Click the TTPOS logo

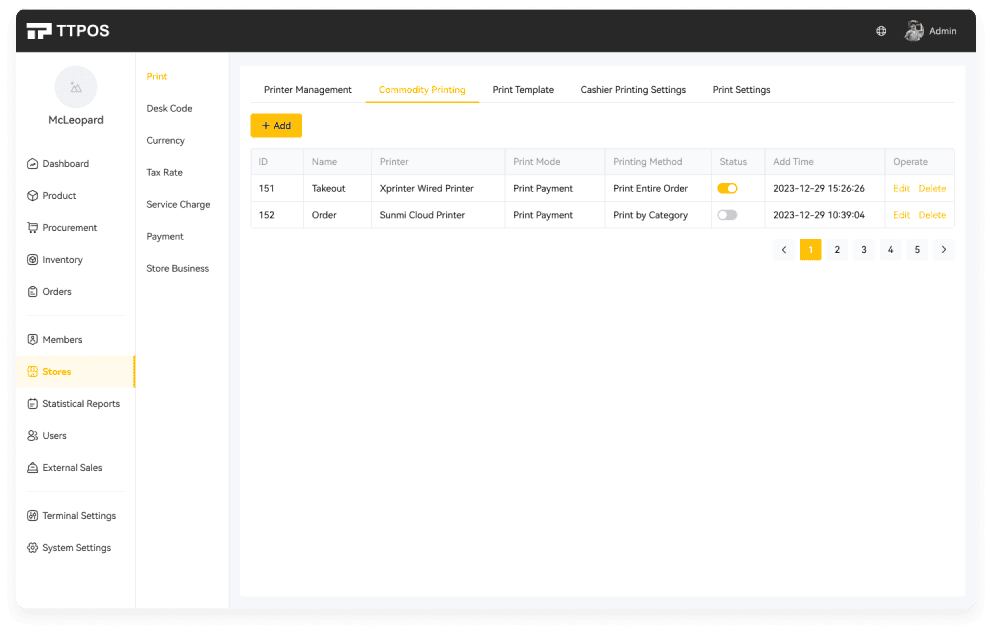[x=68, y=30]
